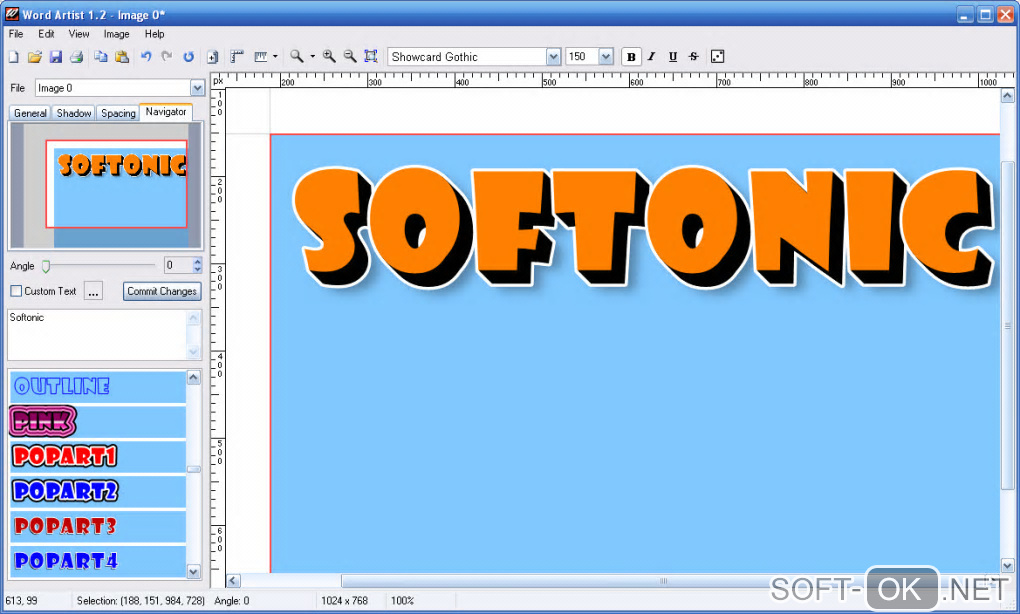Fit image to window icon
1020x614 pixels.
(x=371, y=57)
